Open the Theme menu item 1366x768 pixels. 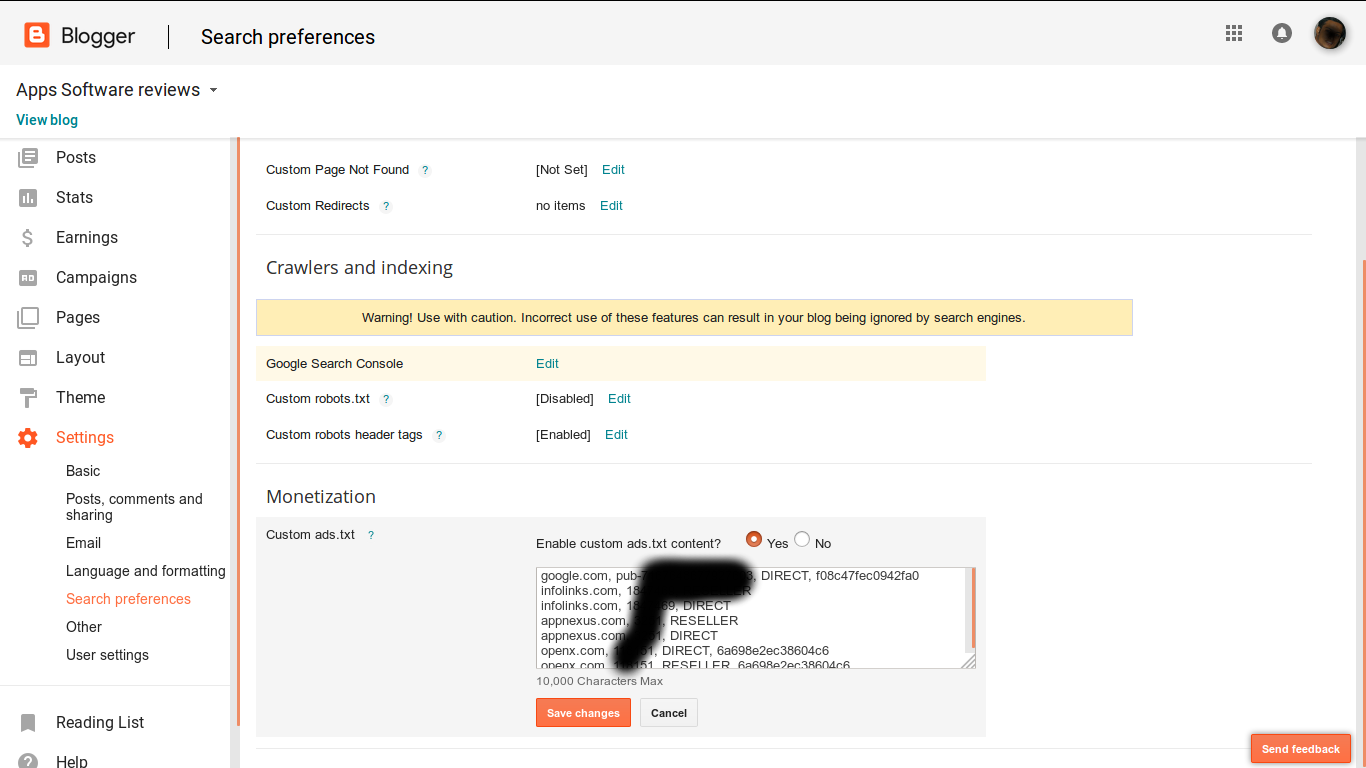coord(80,397)
